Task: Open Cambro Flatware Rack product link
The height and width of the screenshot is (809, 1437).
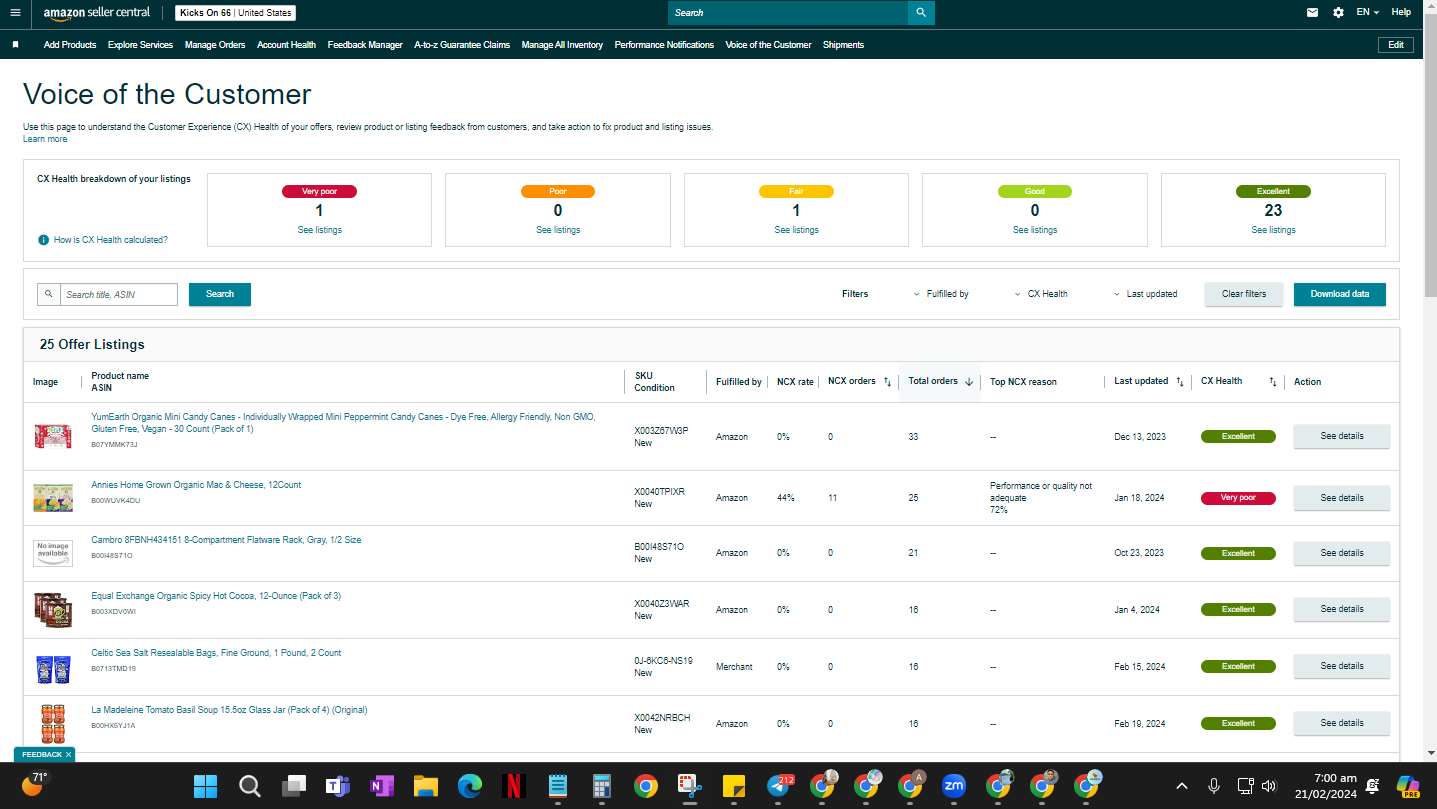Action: tap(226, 540)
